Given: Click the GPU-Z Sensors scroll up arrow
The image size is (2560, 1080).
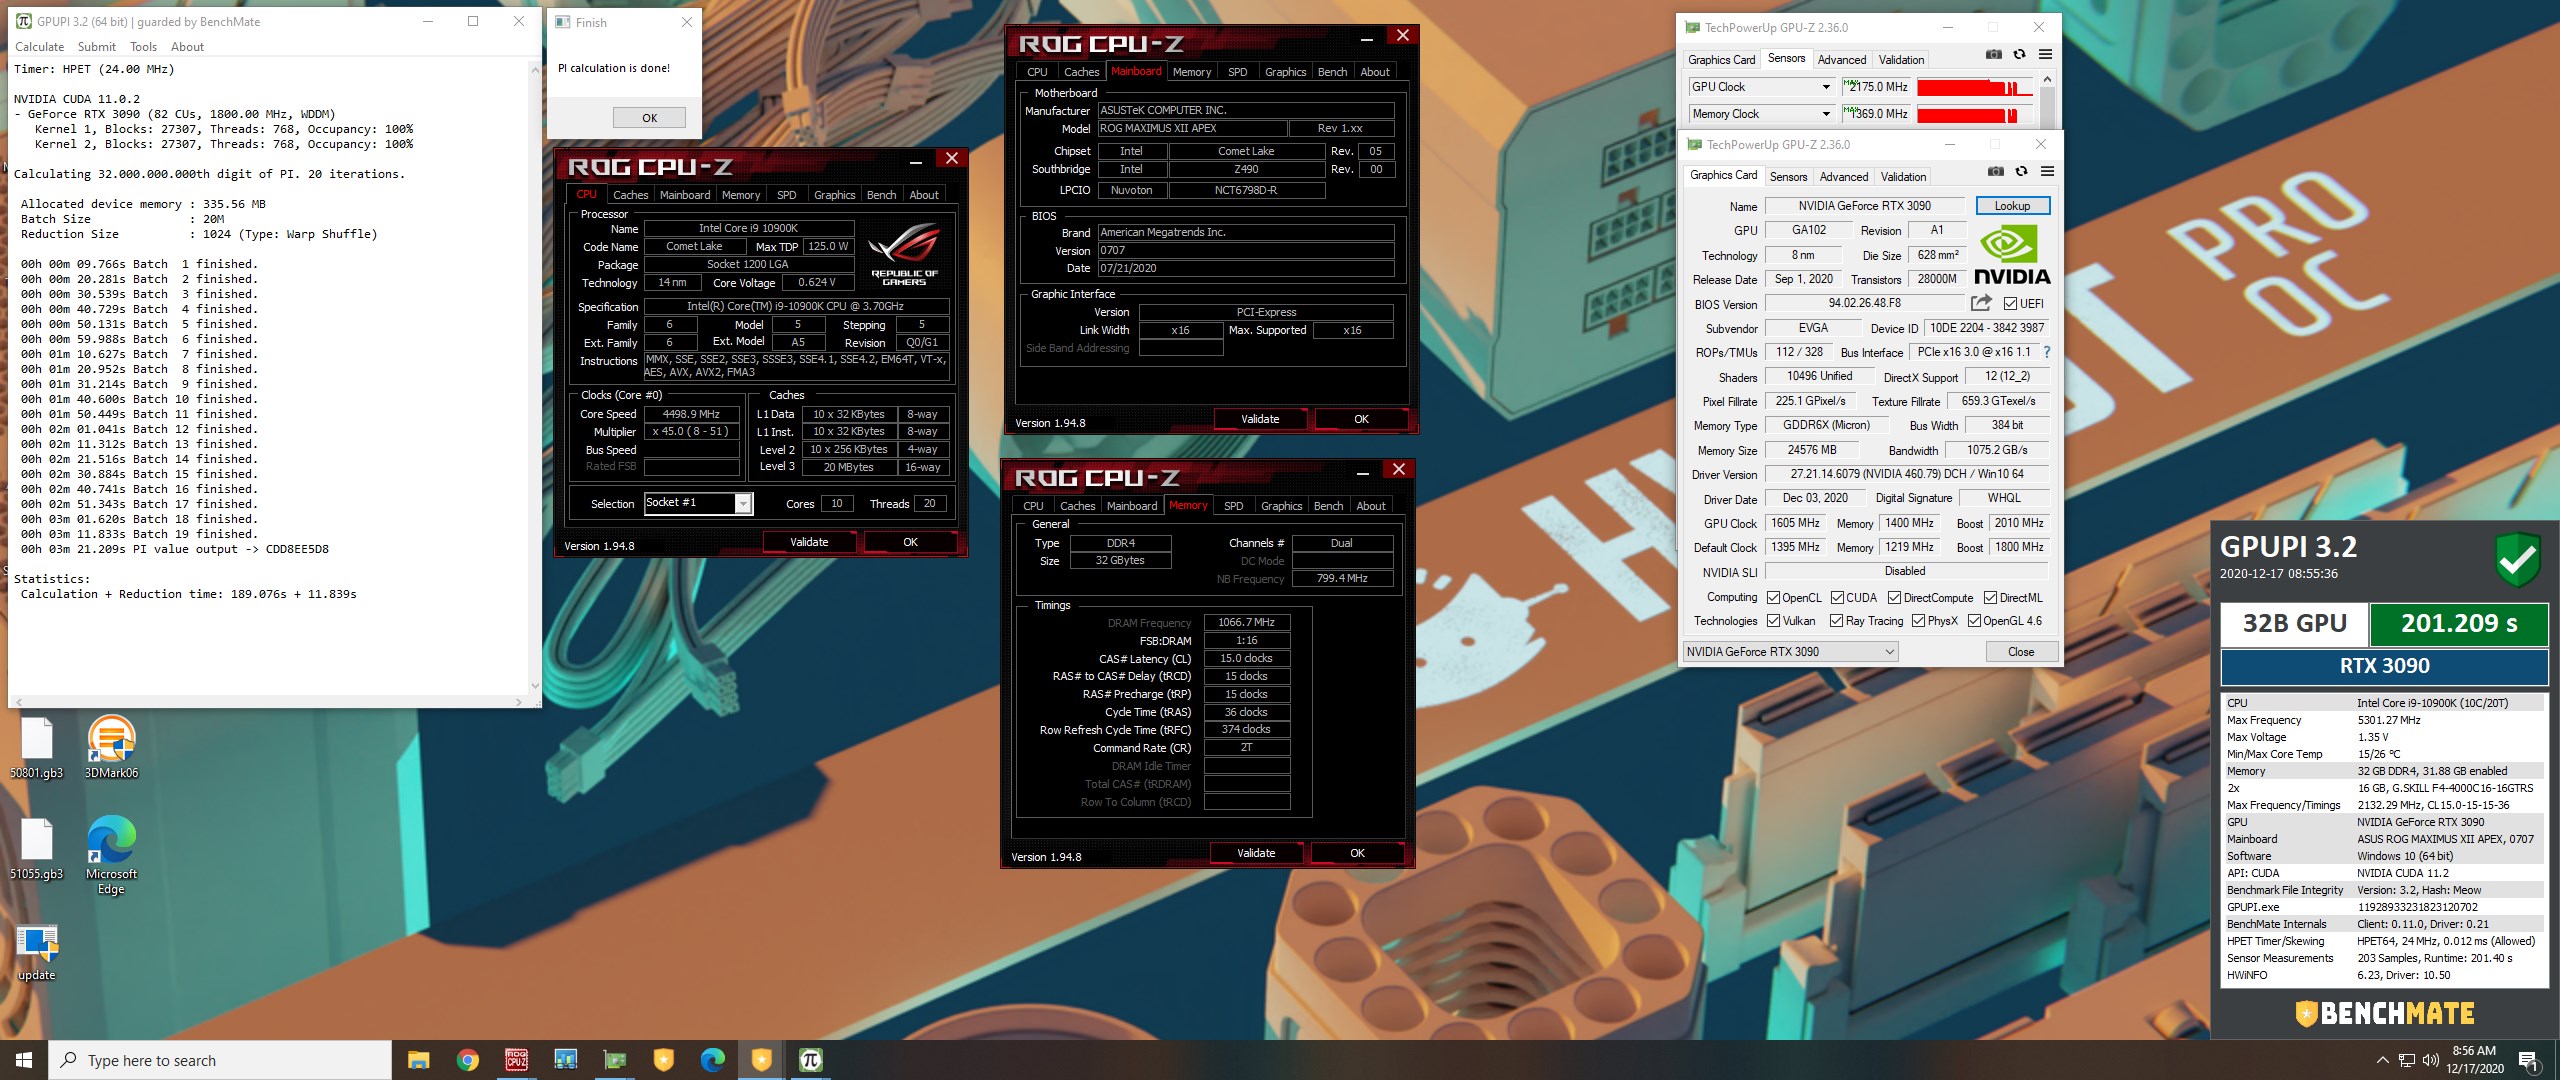Looking at the screenshot, I should tap(2047, 79).
